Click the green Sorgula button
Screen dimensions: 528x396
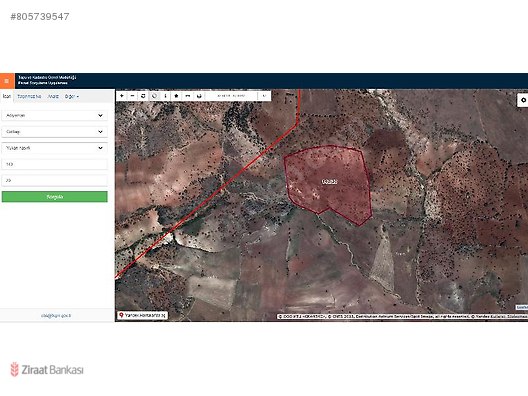(55, 197)
